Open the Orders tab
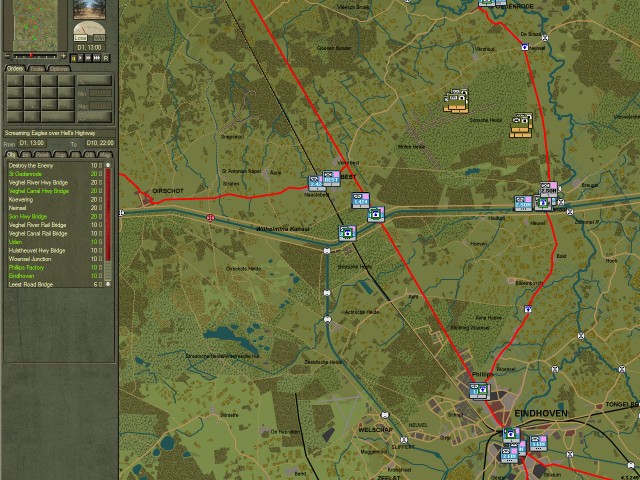Screen dimensions: 640x480 pos(16,69)
